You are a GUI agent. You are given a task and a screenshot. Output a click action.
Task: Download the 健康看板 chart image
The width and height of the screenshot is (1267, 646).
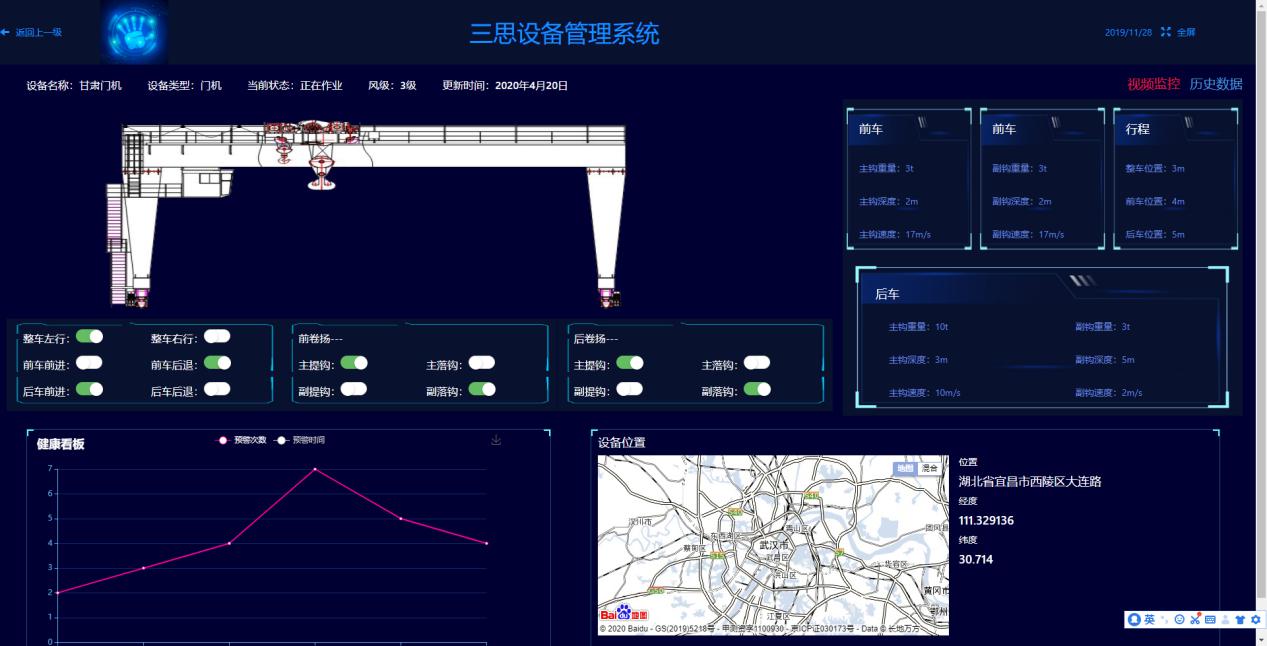pos(496,440)
